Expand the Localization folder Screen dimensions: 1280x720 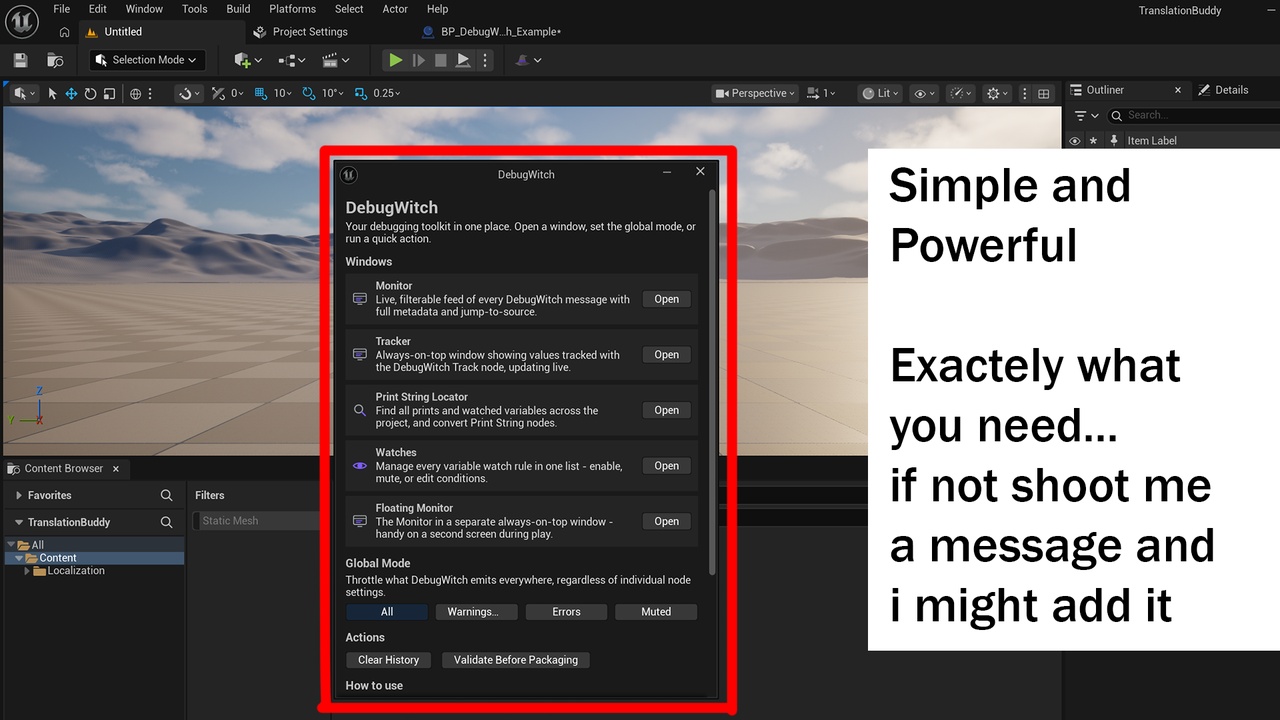tap(28, 571)
